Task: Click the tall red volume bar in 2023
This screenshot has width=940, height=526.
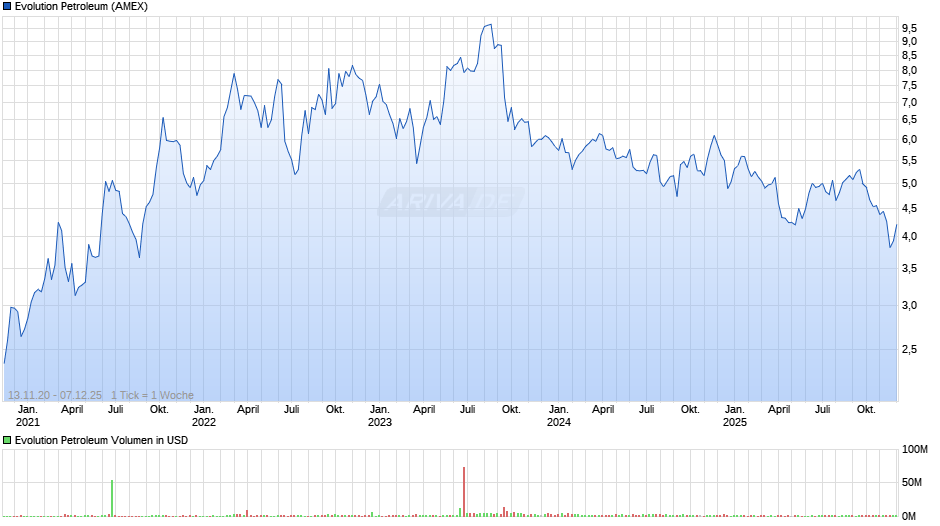Action: click(464, 492)
